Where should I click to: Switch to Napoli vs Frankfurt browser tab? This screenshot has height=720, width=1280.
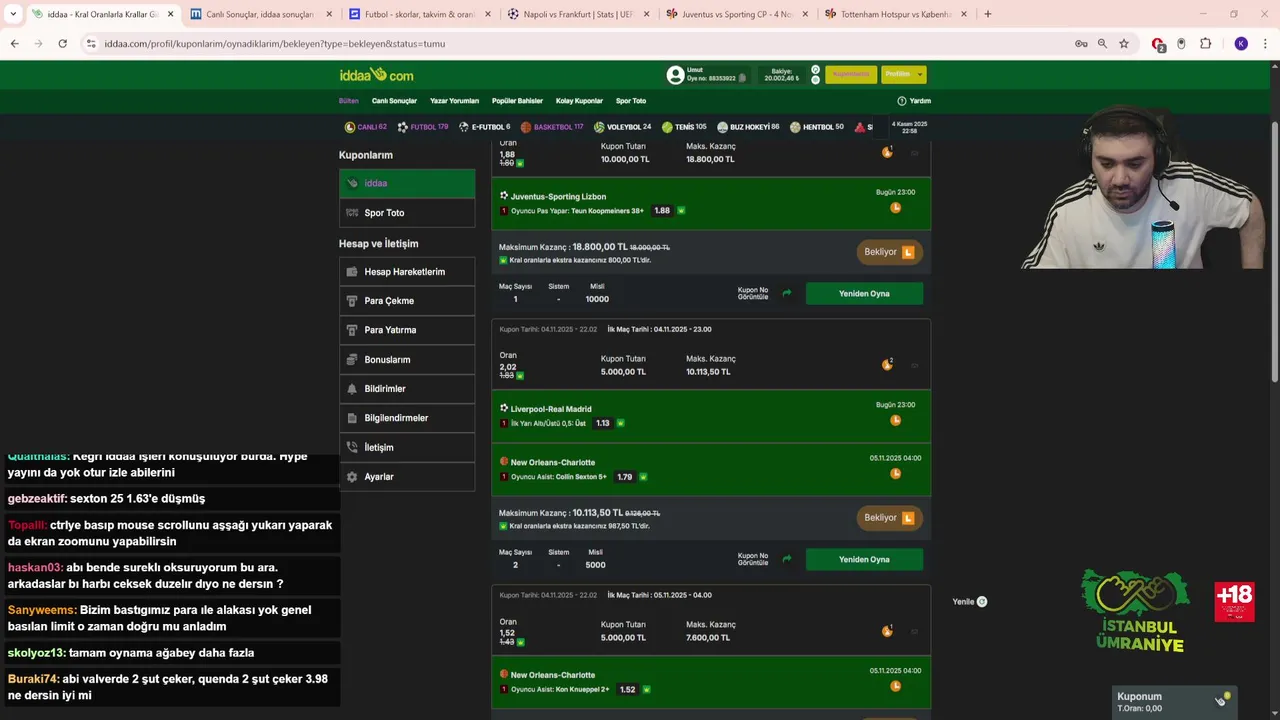coord(578,14)
